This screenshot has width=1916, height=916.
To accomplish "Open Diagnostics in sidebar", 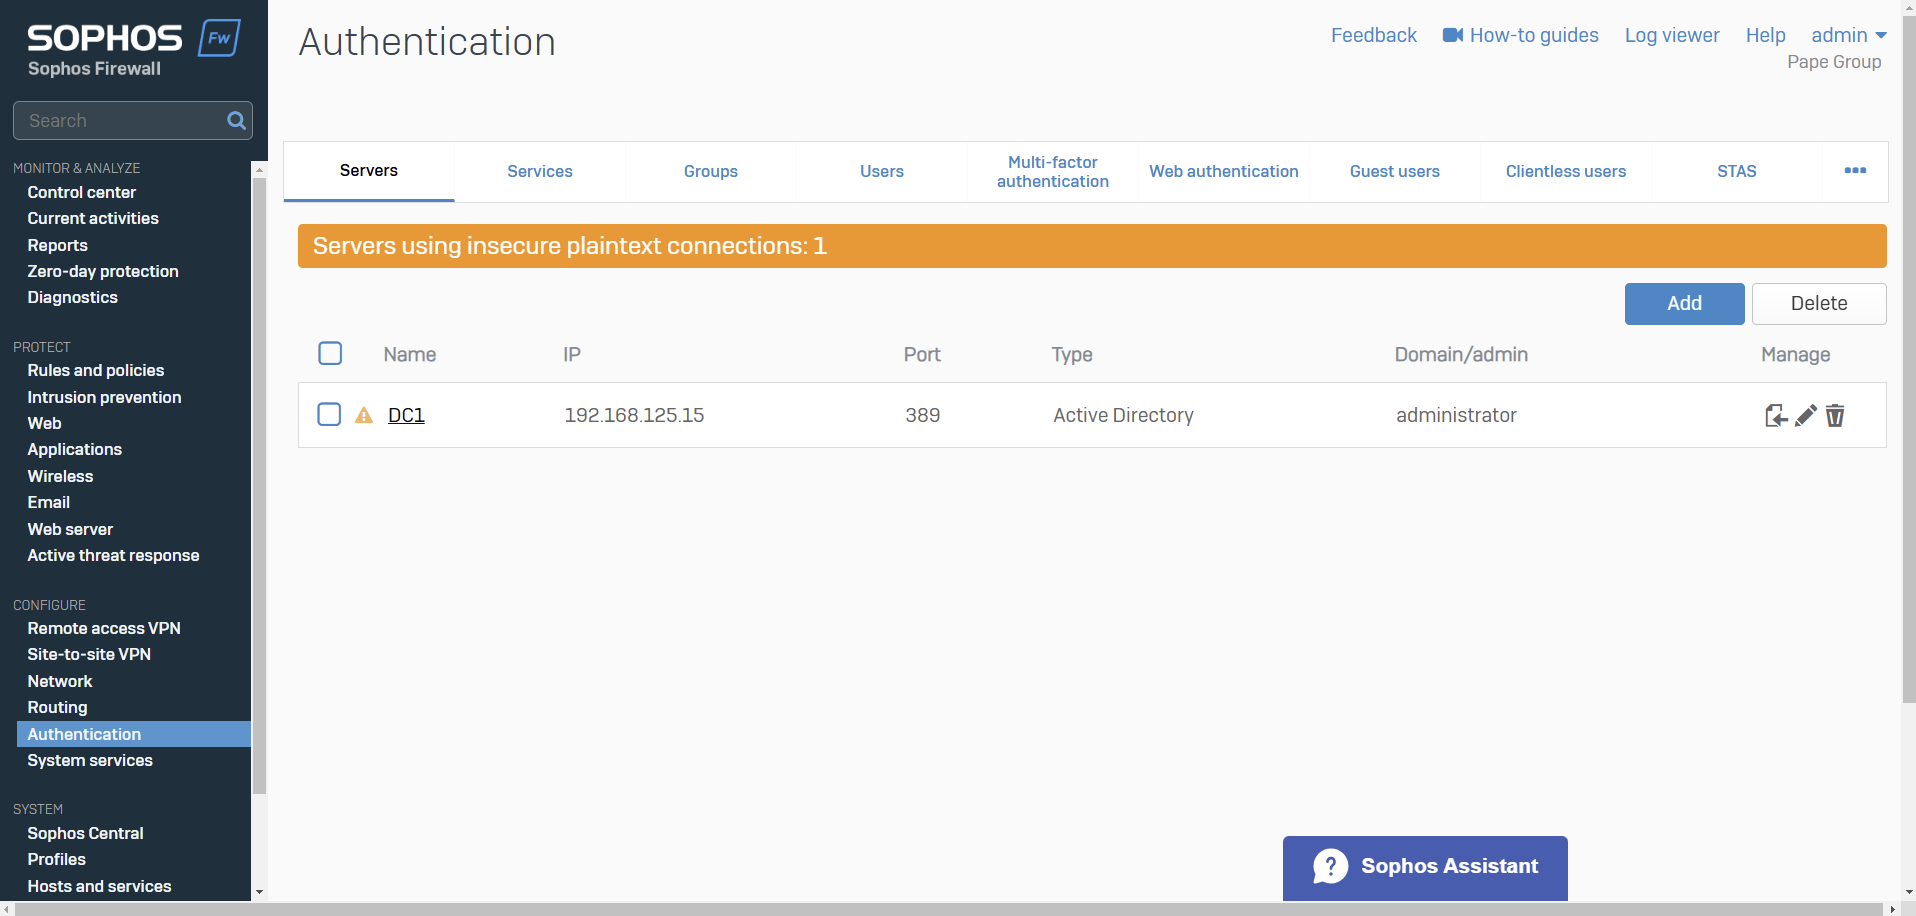I will pyautogui.click(x=73, y=297).
